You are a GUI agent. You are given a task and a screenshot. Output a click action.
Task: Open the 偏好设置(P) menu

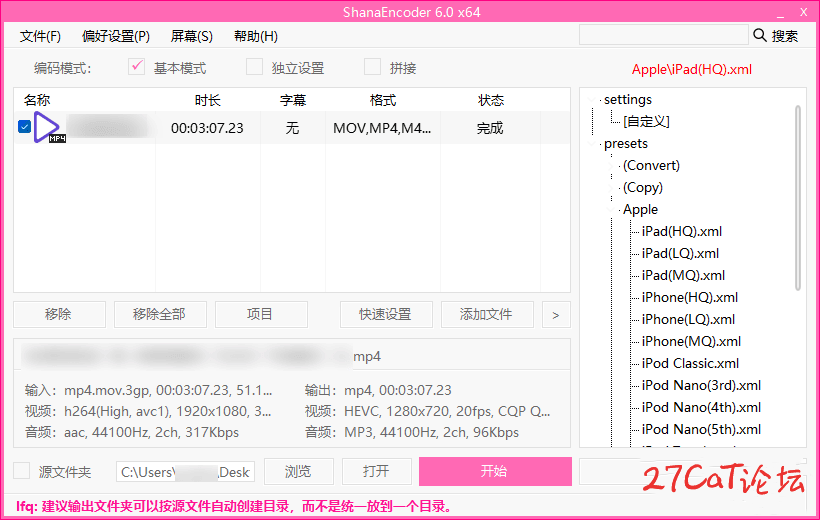116,36
